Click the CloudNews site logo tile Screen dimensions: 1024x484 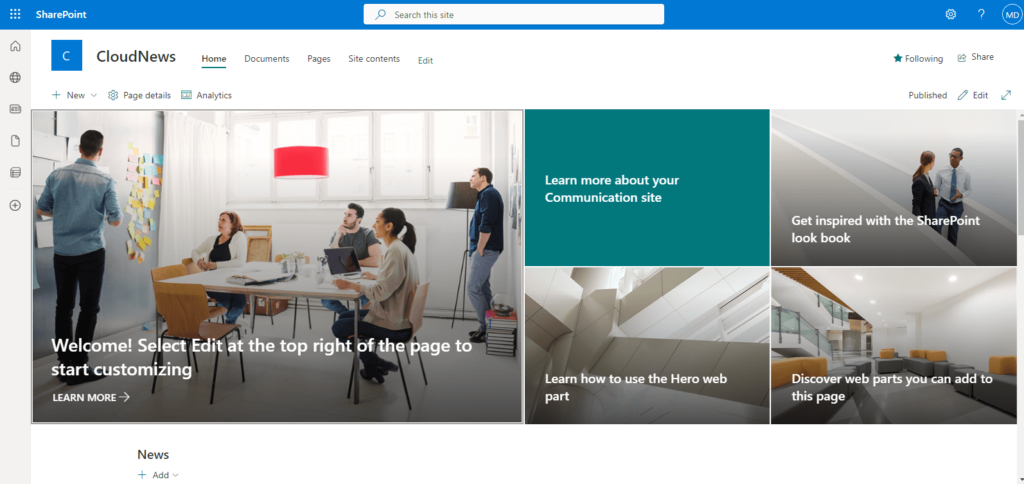pyautogui.click(x=67, y=56)
